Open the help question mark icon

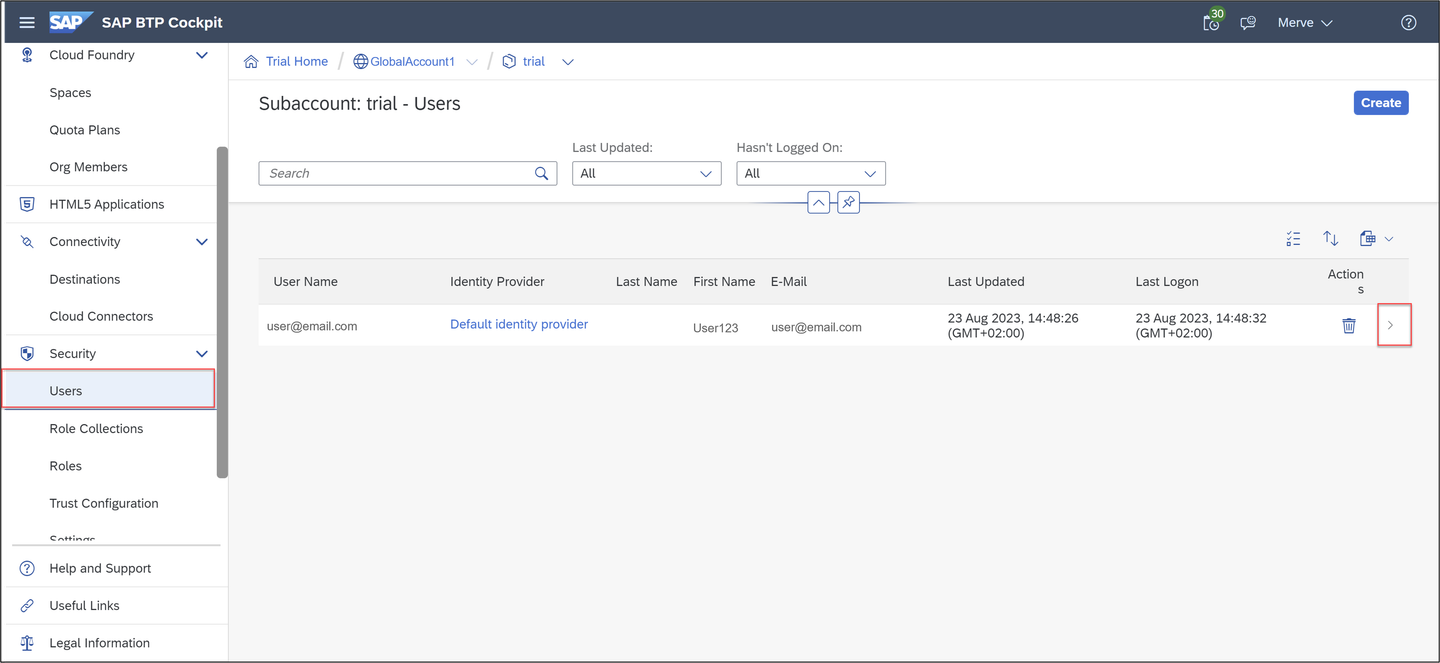(1408, 22)
